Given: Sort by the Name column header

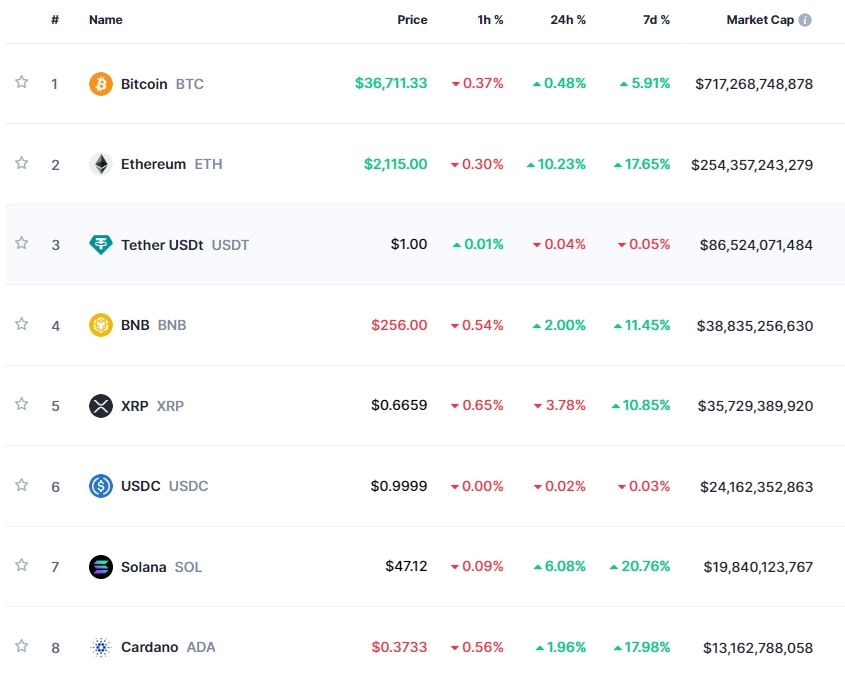Looking at the screenshot, I should pos(105,20).
